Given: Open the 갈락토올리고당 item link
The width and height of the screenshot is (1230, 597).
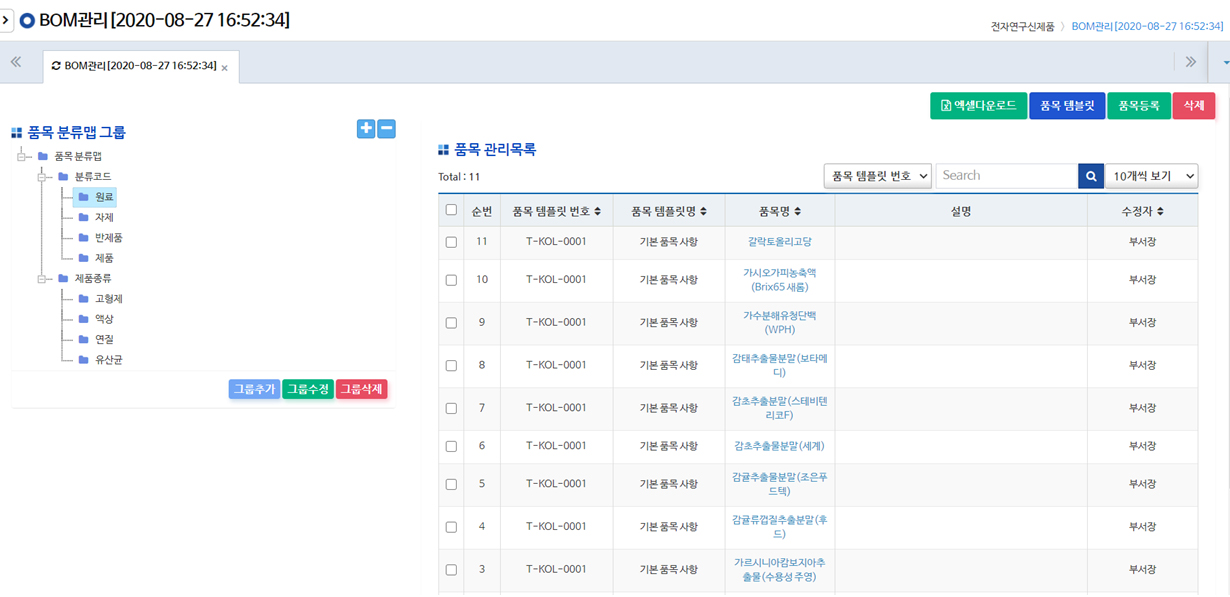Looking at the screenshot, I should [779, 242].
